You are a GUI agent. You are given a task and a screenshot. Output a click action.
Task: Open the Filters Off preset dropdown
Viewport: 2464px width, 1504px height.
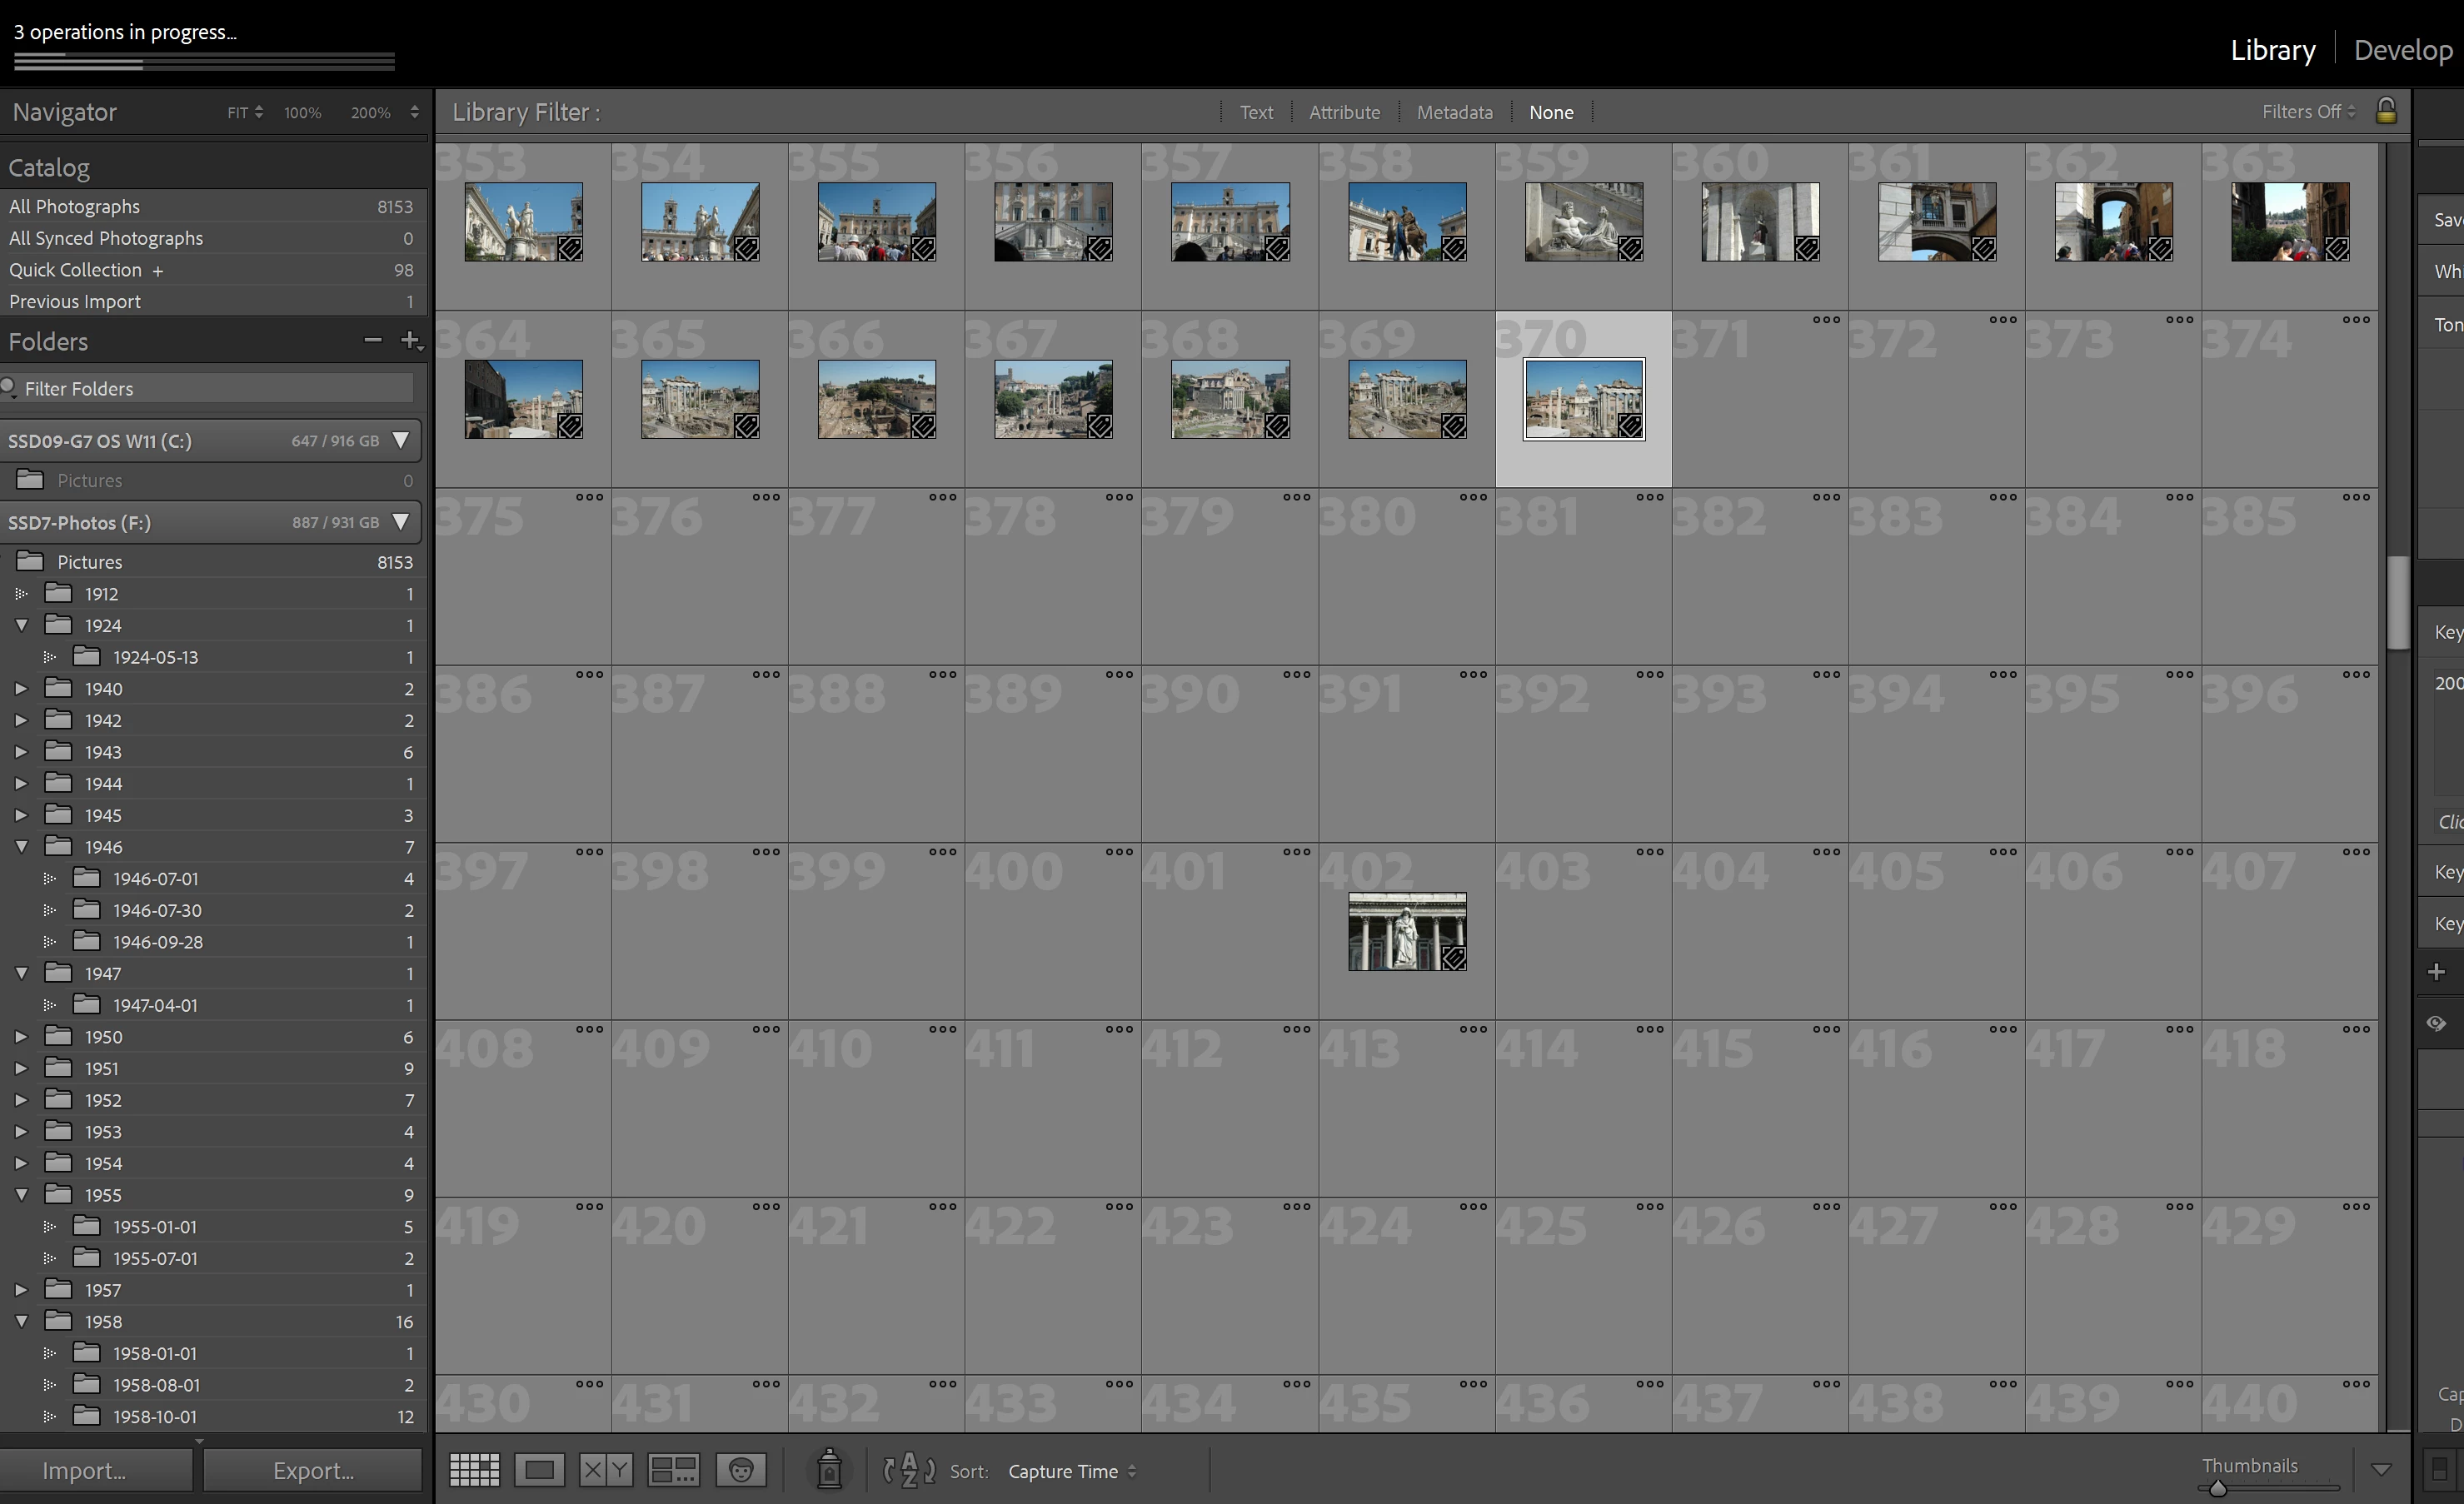(x=2308, y=112)
